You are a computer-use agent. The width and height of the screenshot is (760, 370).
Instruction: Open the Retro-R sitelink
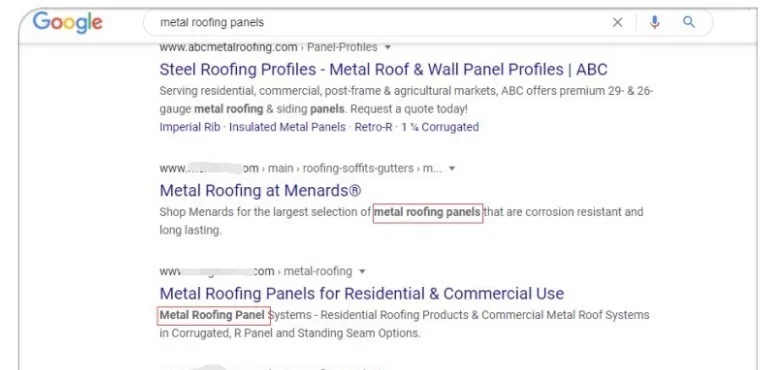pyautogui.click(x=373, y=127)
